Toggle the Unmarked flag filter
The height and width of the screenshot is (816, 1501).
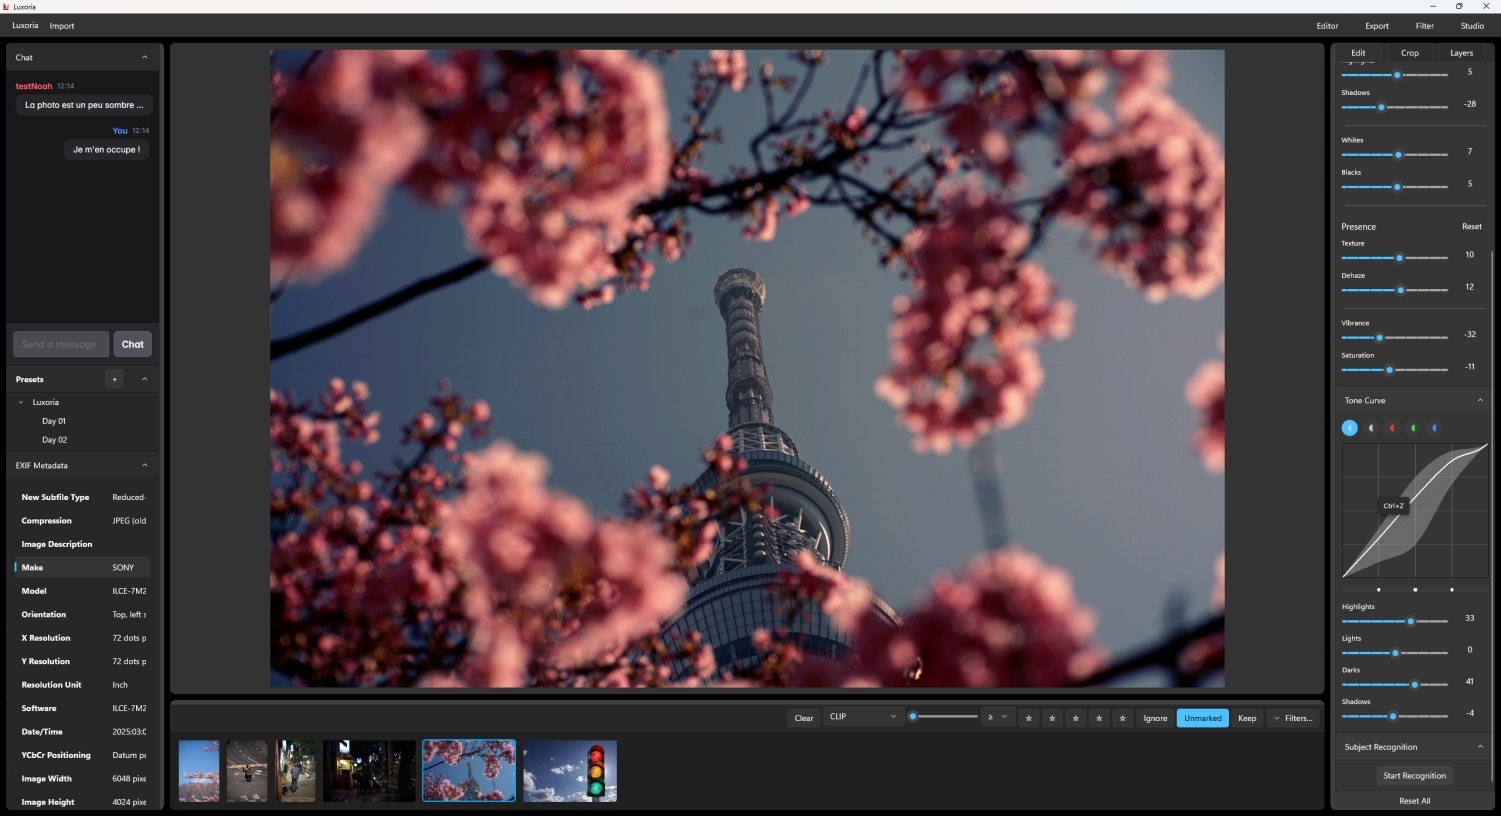pos(1202,718)
